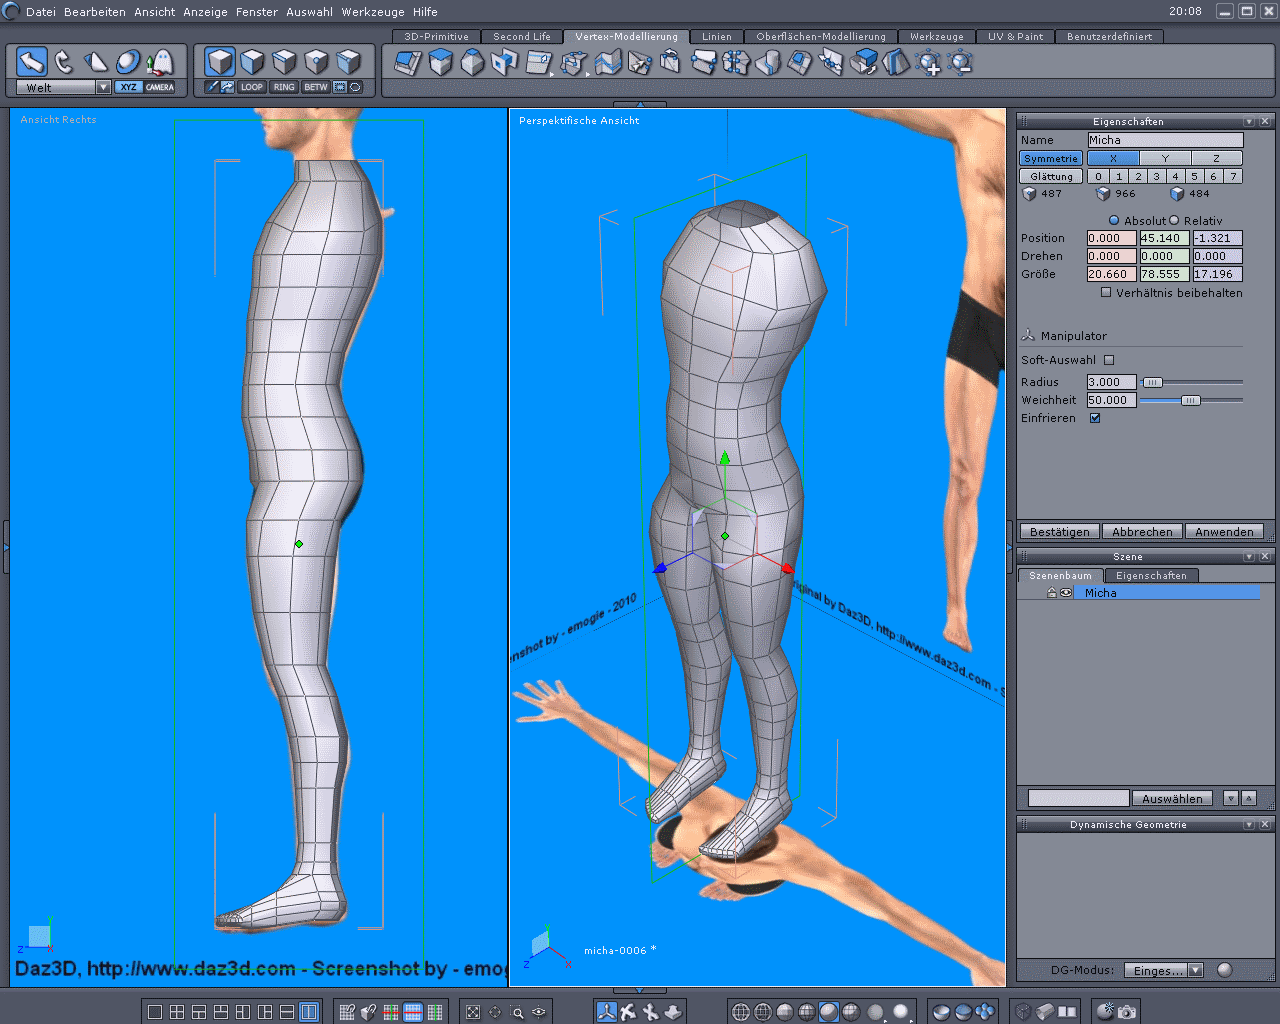Image resolution: width=1280 pixels, height=1024 pixels.
Task: Click the Bestätigen button
Action: (x=1060, y=532)
